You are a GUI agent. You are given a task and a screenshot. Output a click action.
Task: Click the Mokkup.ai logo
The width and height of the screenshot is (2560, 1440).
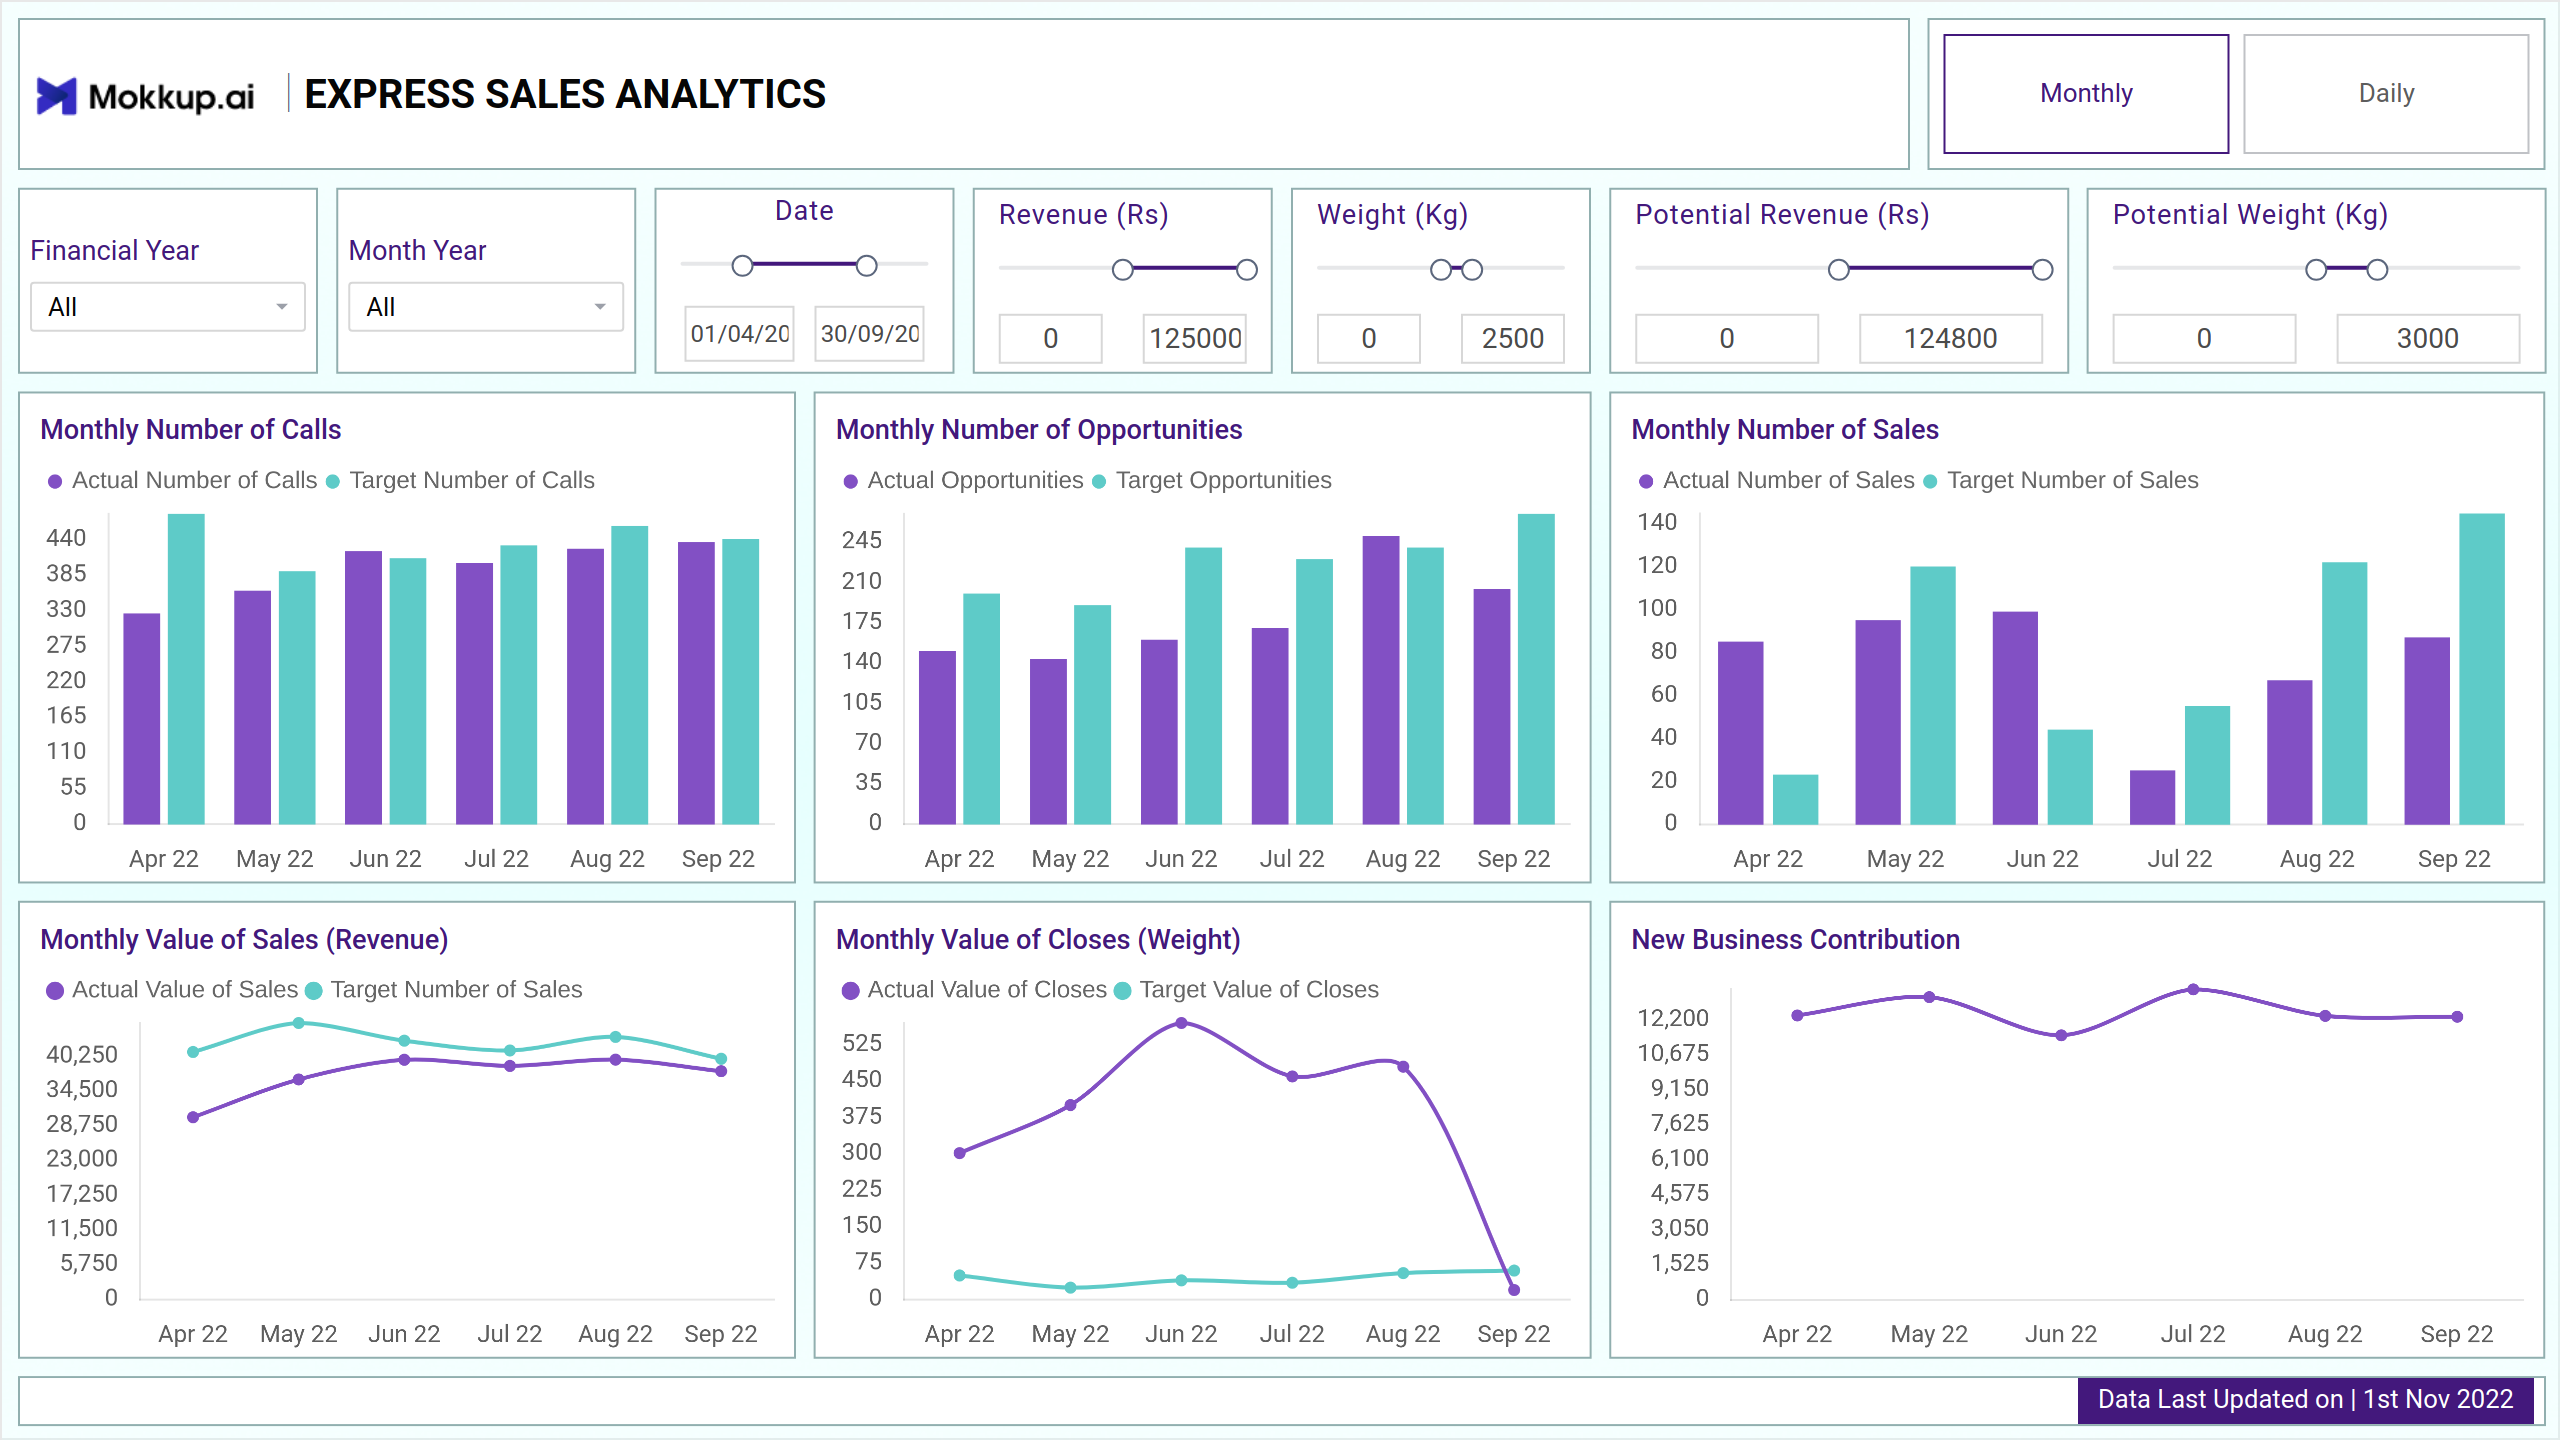click(x=145, y=96)
